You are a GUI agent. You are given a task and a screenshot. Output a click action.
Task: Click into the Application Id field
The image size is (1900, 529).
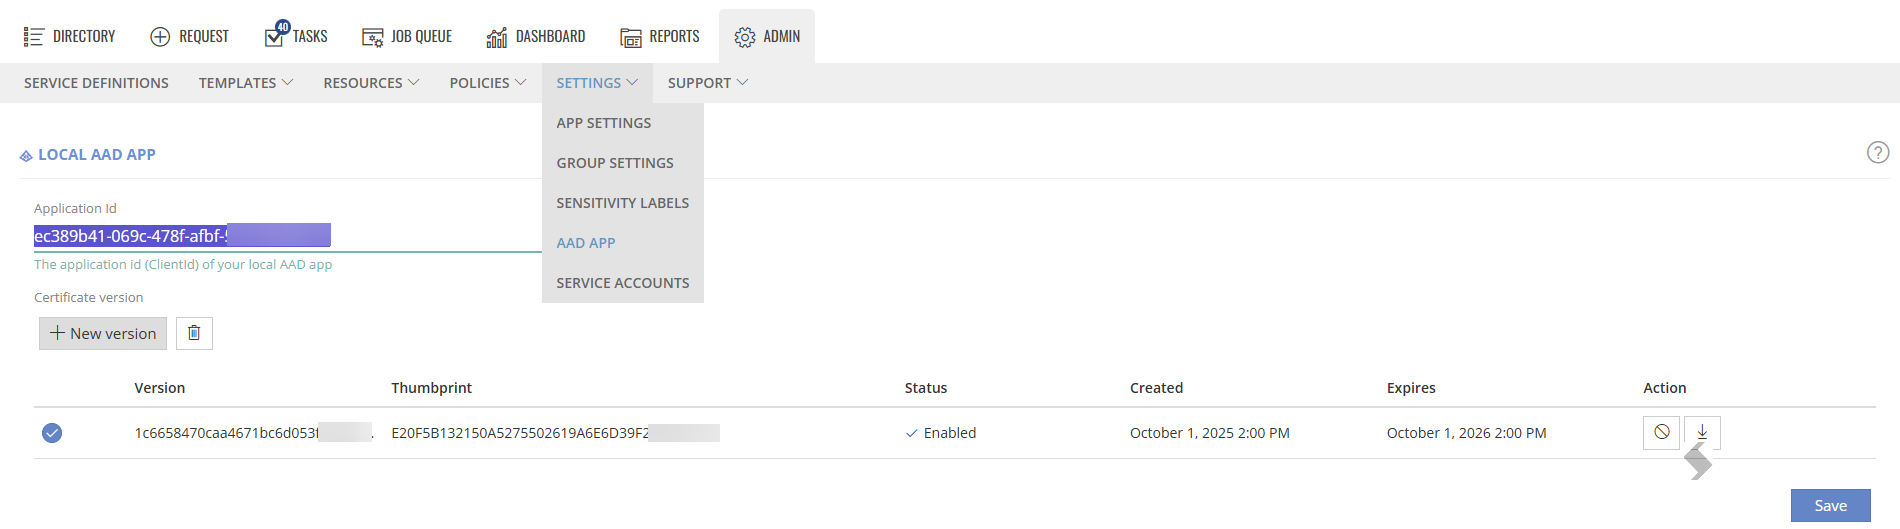coord(287,236)
